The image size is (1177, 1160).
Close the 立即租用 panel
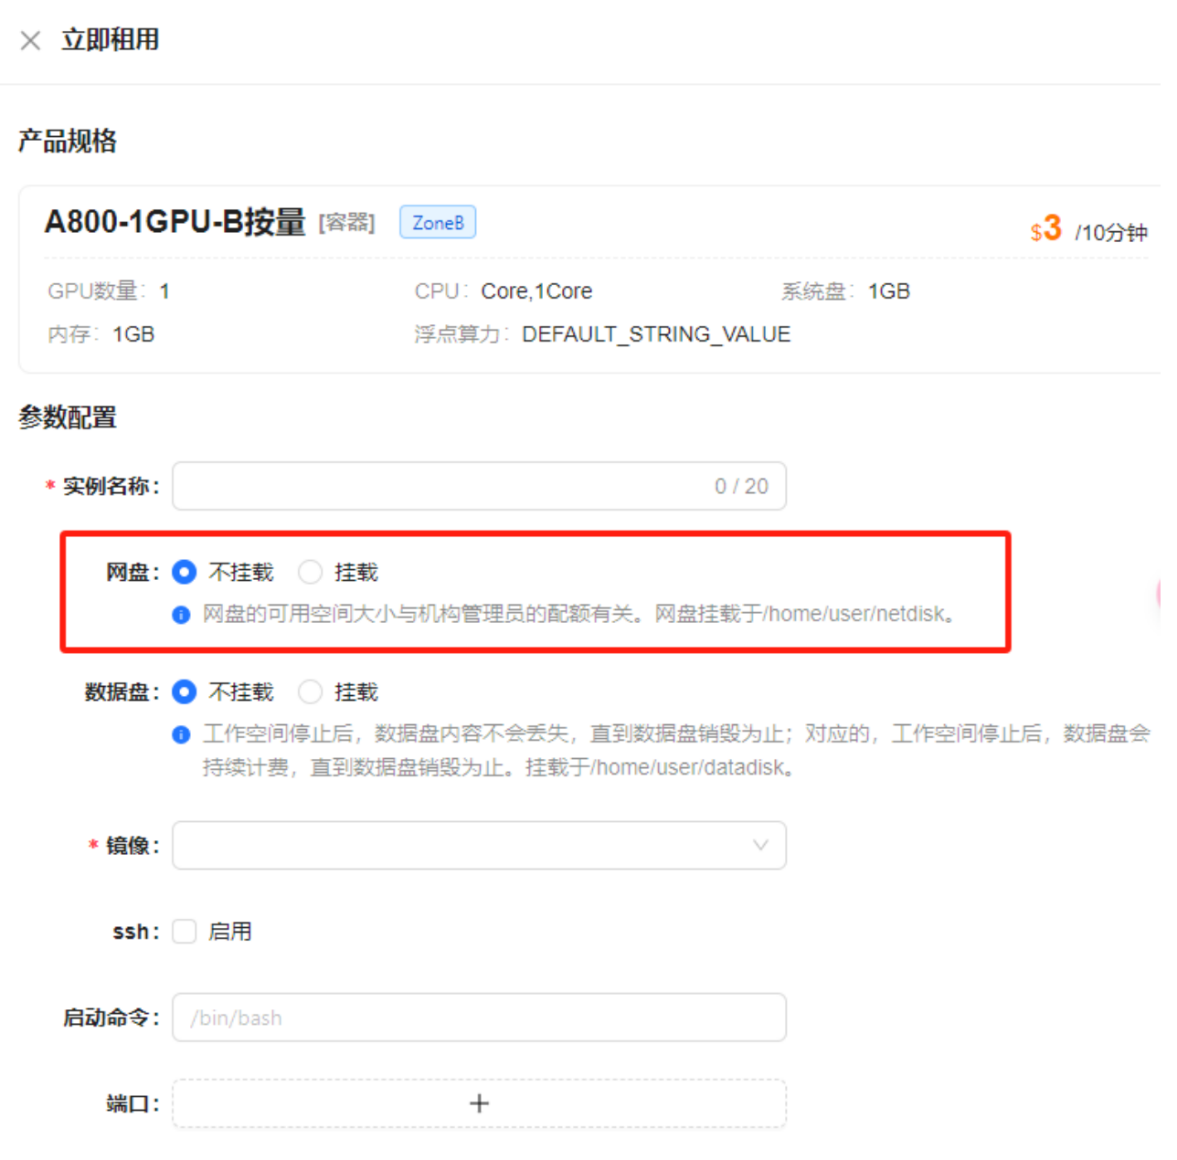click(x=30, y=40)
